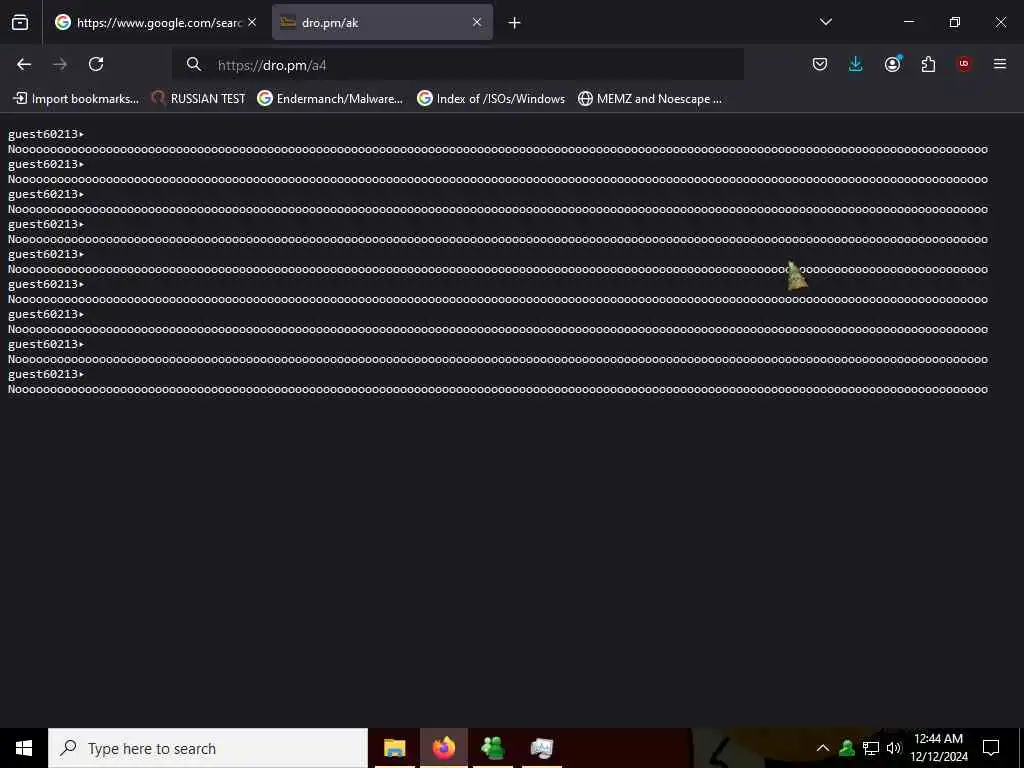Click the first guest60213 line
This screenshot has height=768, width=1024.
[x=46, y=134]
